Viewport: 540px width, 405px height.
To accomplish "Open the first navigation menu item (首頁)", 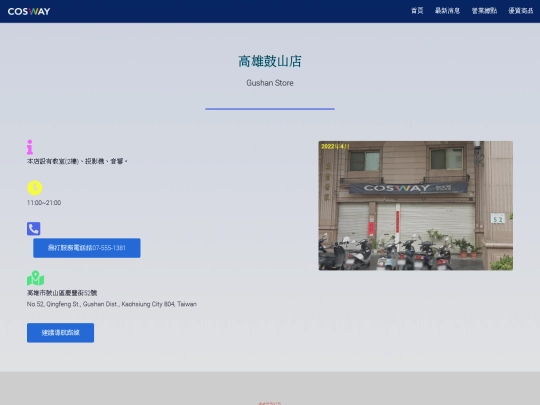I will coord(417,11).
